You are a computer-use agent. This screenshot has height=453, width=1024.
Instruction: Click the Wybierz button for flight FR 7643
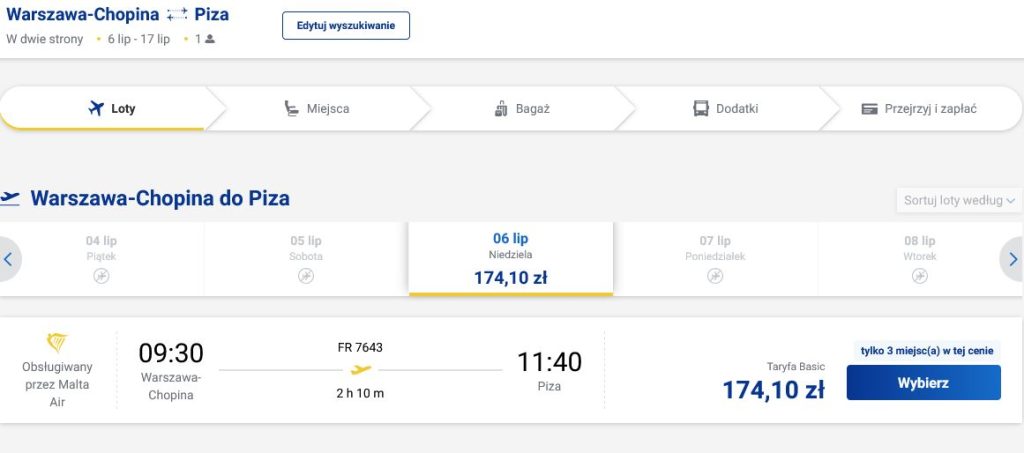pyautogui.click(x=923, y=383)
